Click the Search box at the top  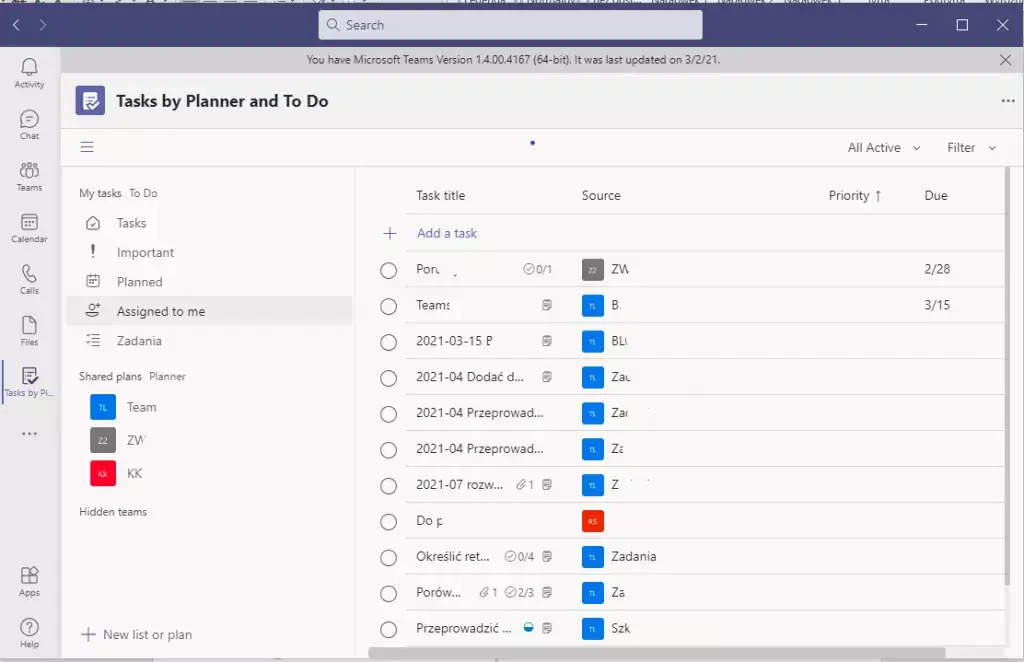[510, 25]
